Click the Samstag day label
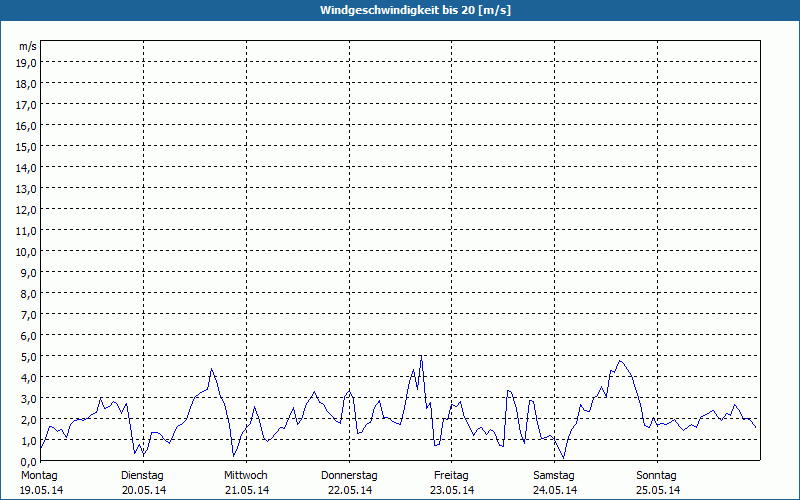800x500 pixels. [555, 475]
